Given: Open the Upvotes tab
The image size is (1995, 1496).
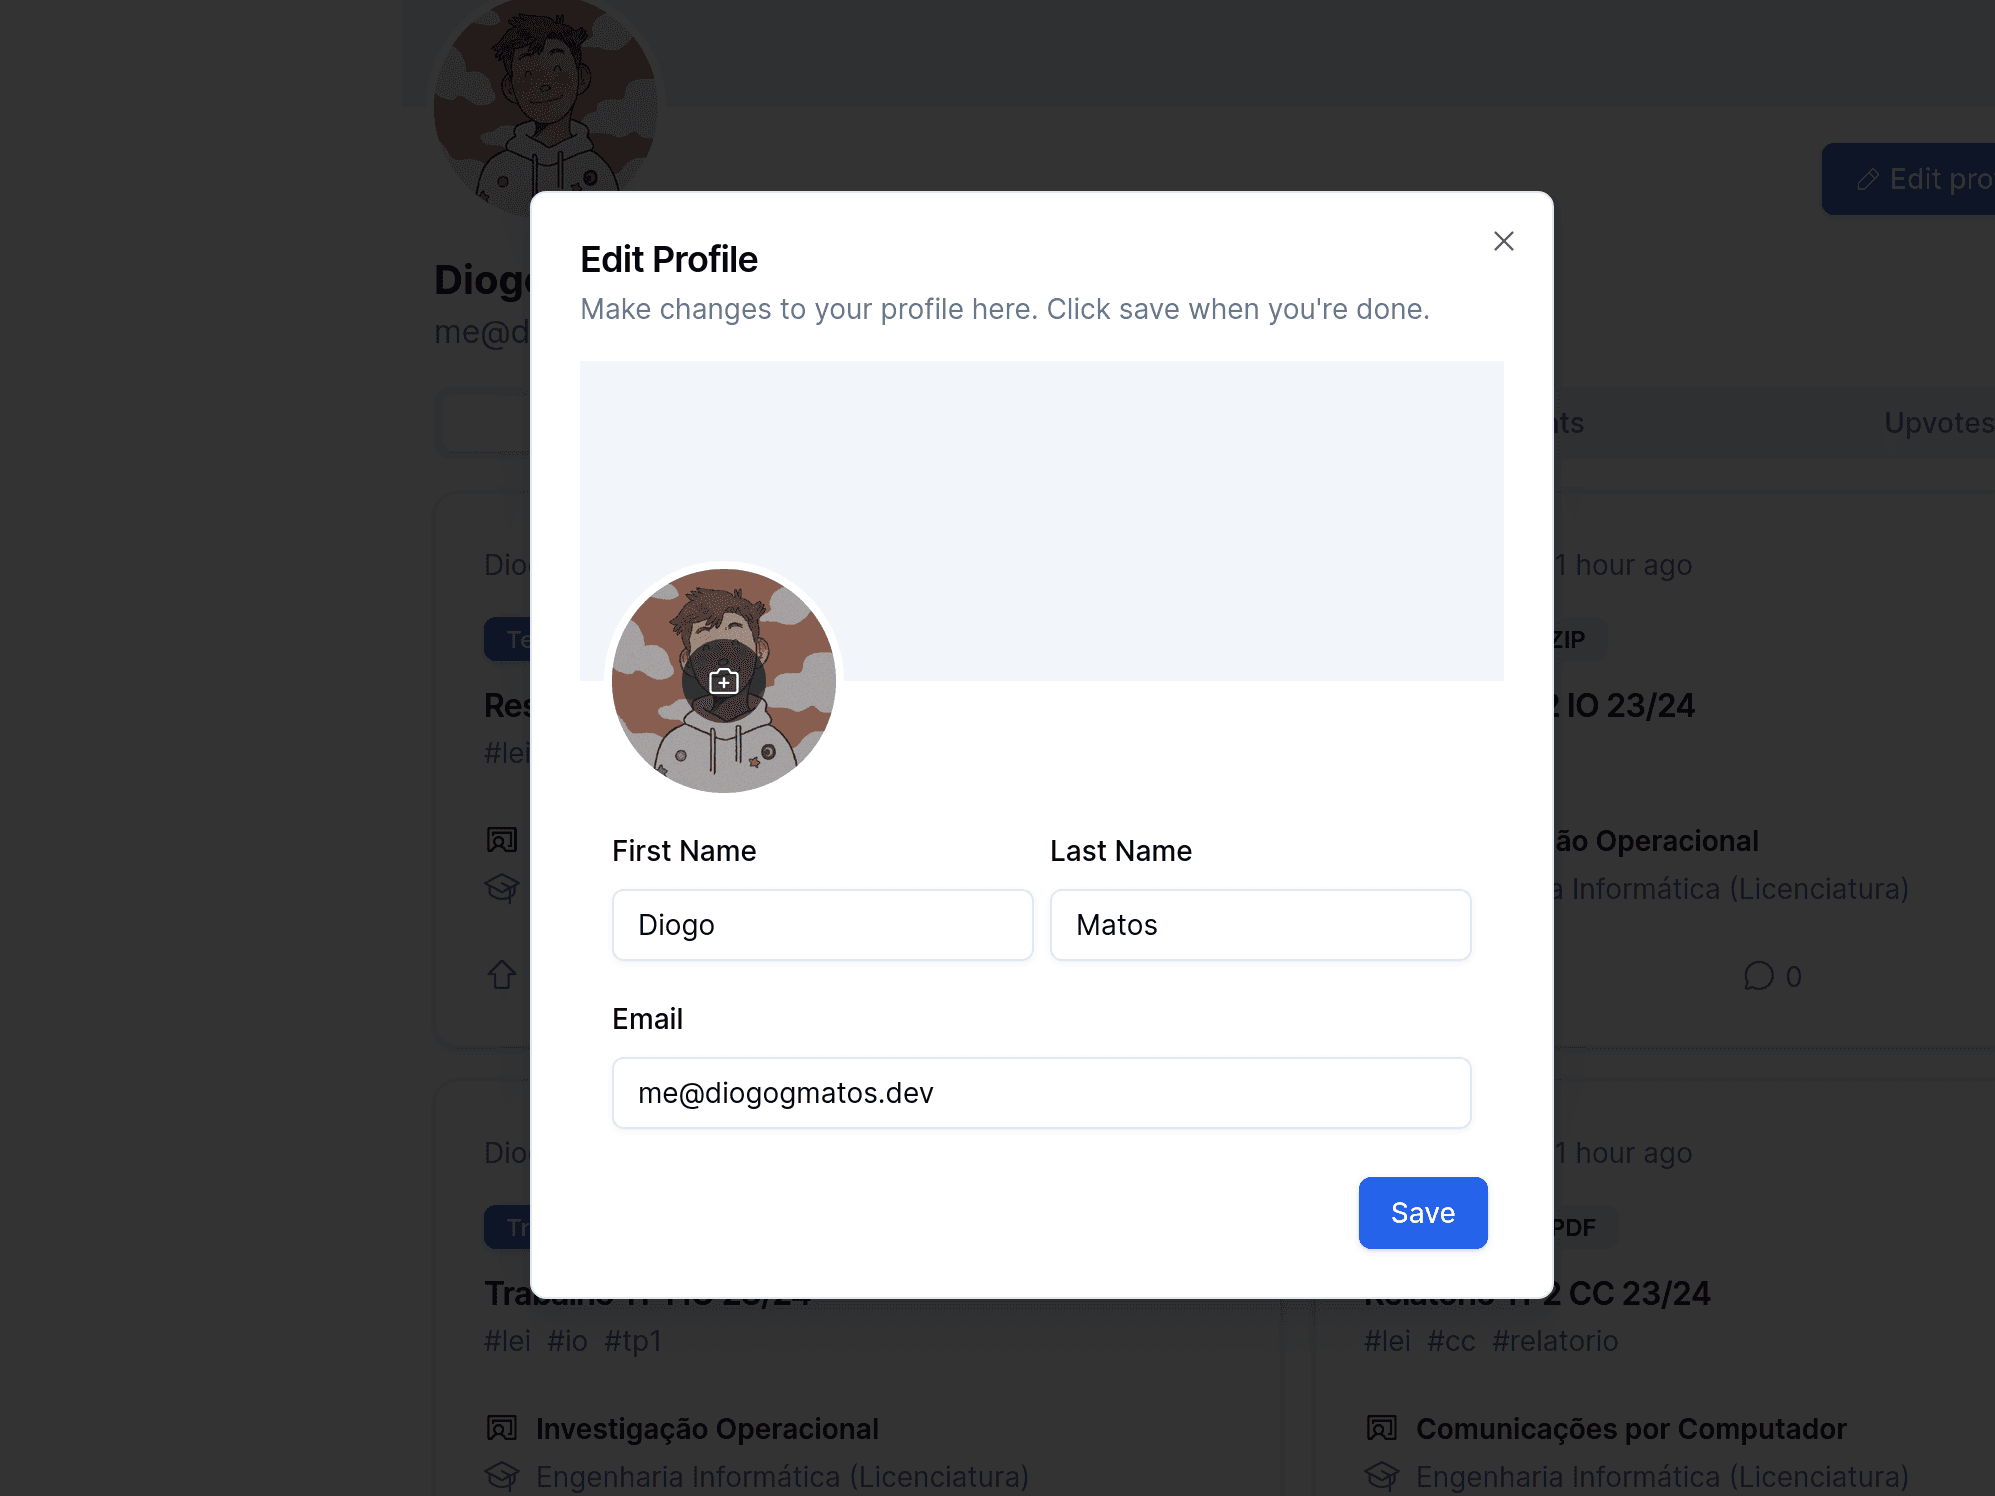Looking at the screenshot, I should coord(1938,423).
